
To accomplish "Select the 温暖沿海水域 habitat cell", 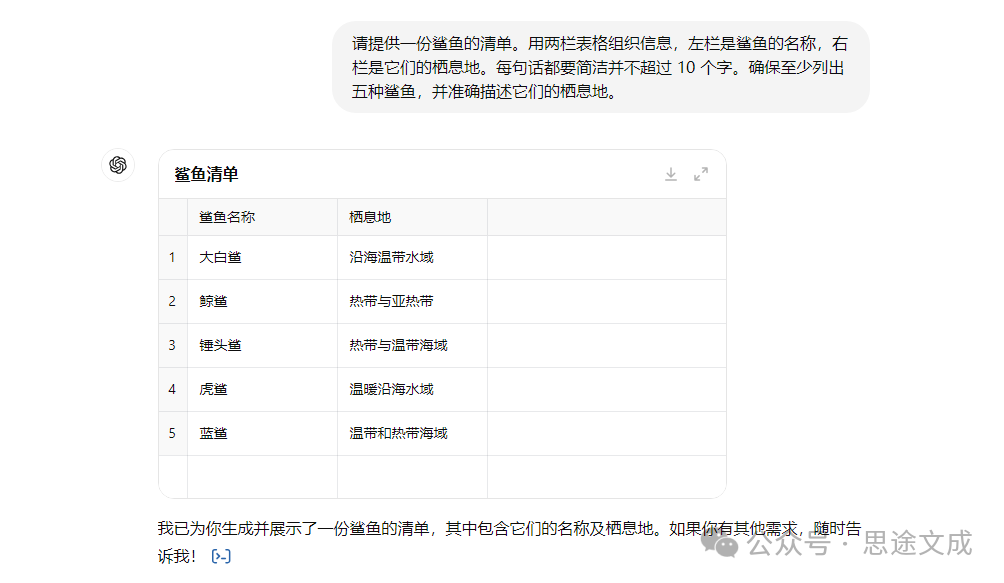I will (x=391, y=389).
